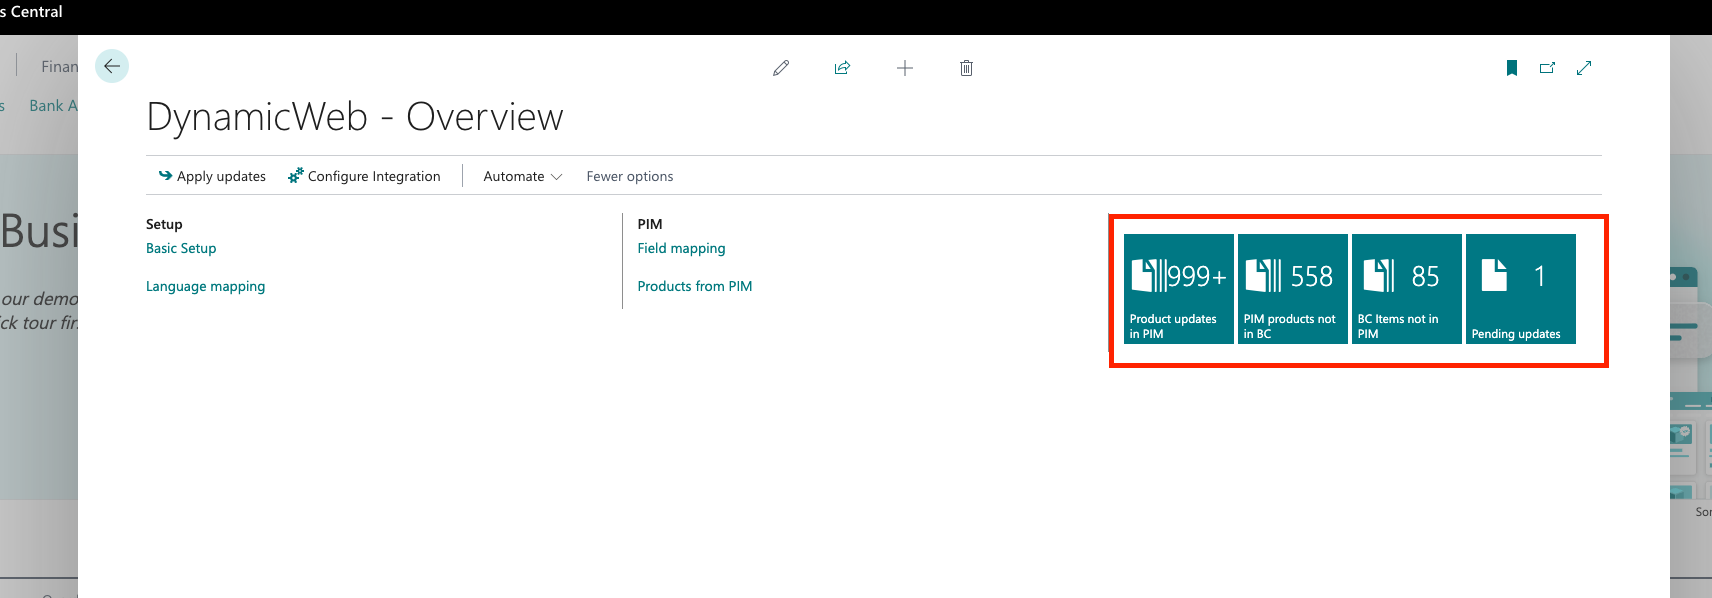1712x598 pixels.
Task: Click the bookmark icon
Action: tap(1512, 68)
